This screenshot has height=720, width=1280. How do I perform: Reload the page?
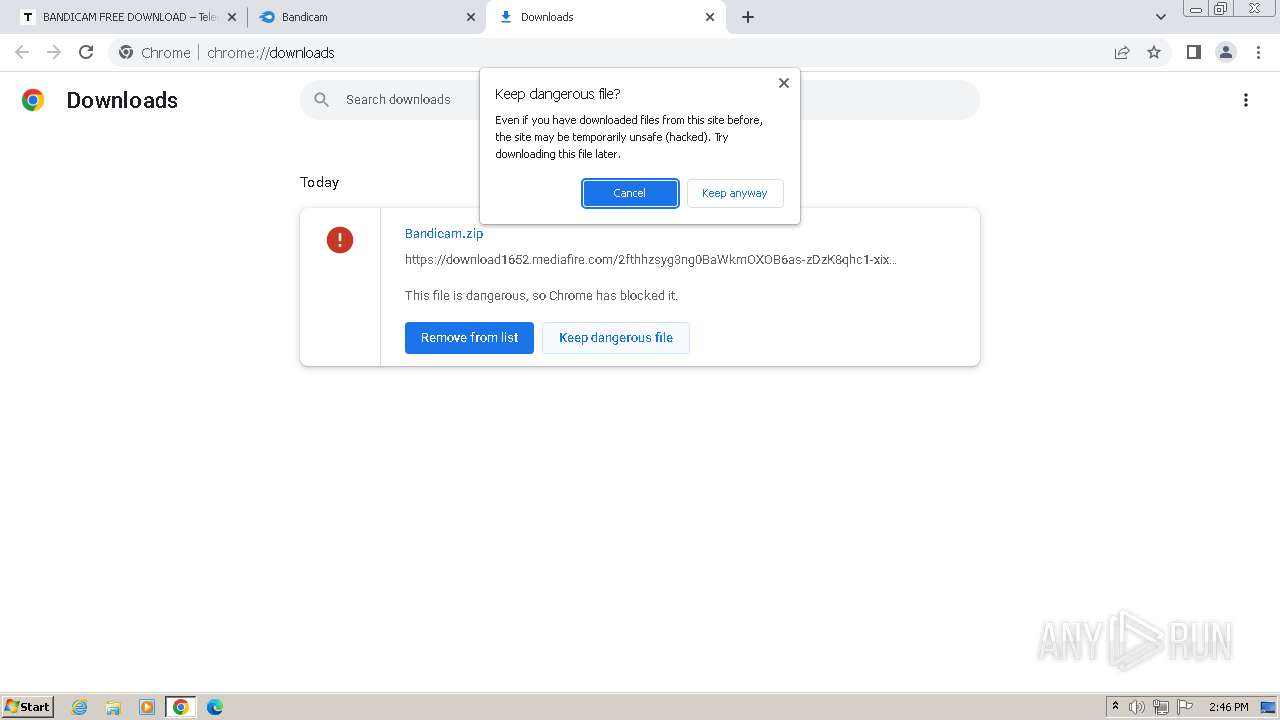[x=86, y=52]
